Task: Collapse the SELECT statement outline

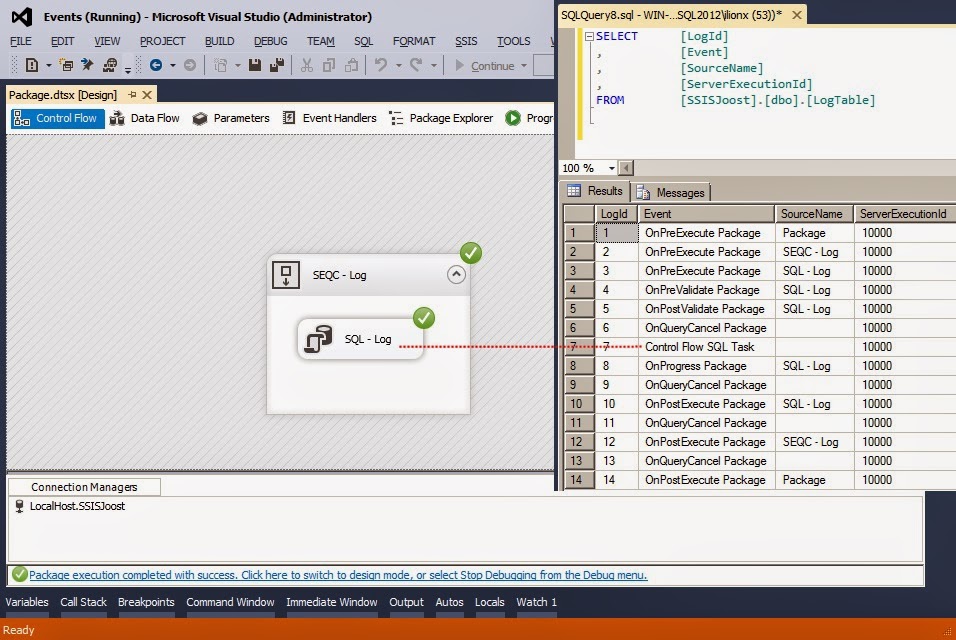Action: point(589,37)
